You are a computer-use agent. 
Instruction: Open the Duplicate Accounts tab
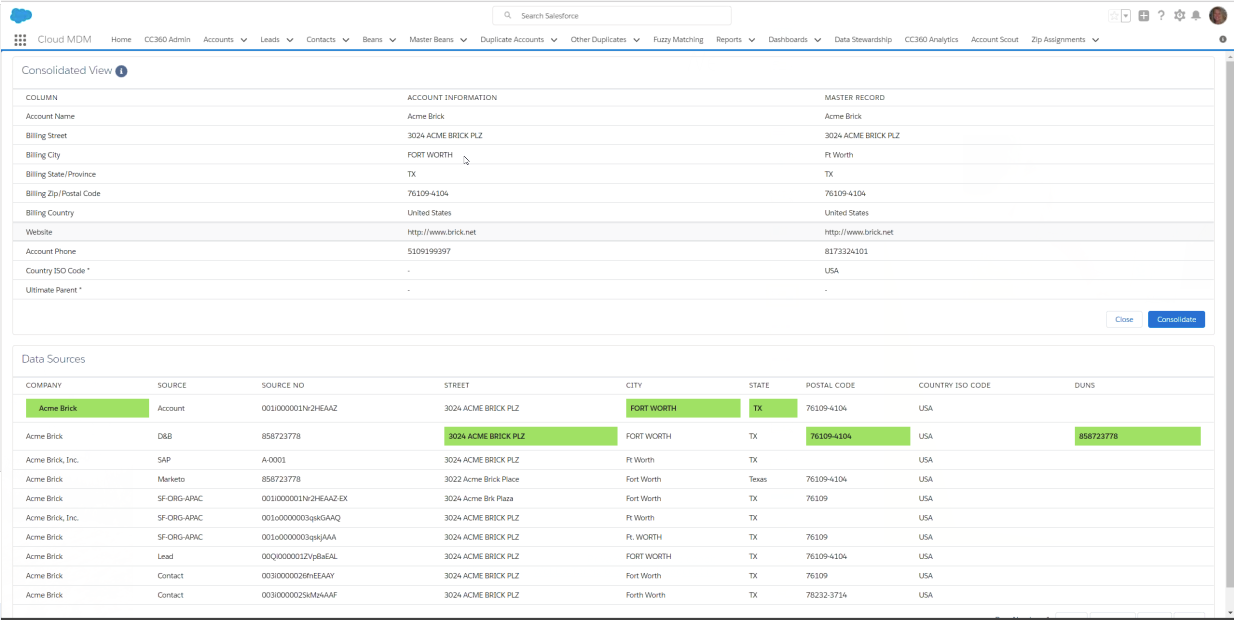(x=512, y=40)
